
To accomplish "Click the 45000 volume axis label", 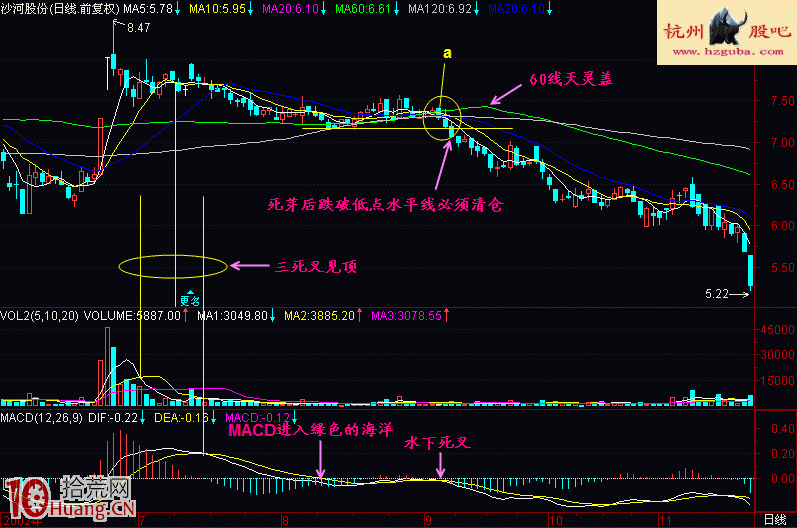I will pos(778,330).
